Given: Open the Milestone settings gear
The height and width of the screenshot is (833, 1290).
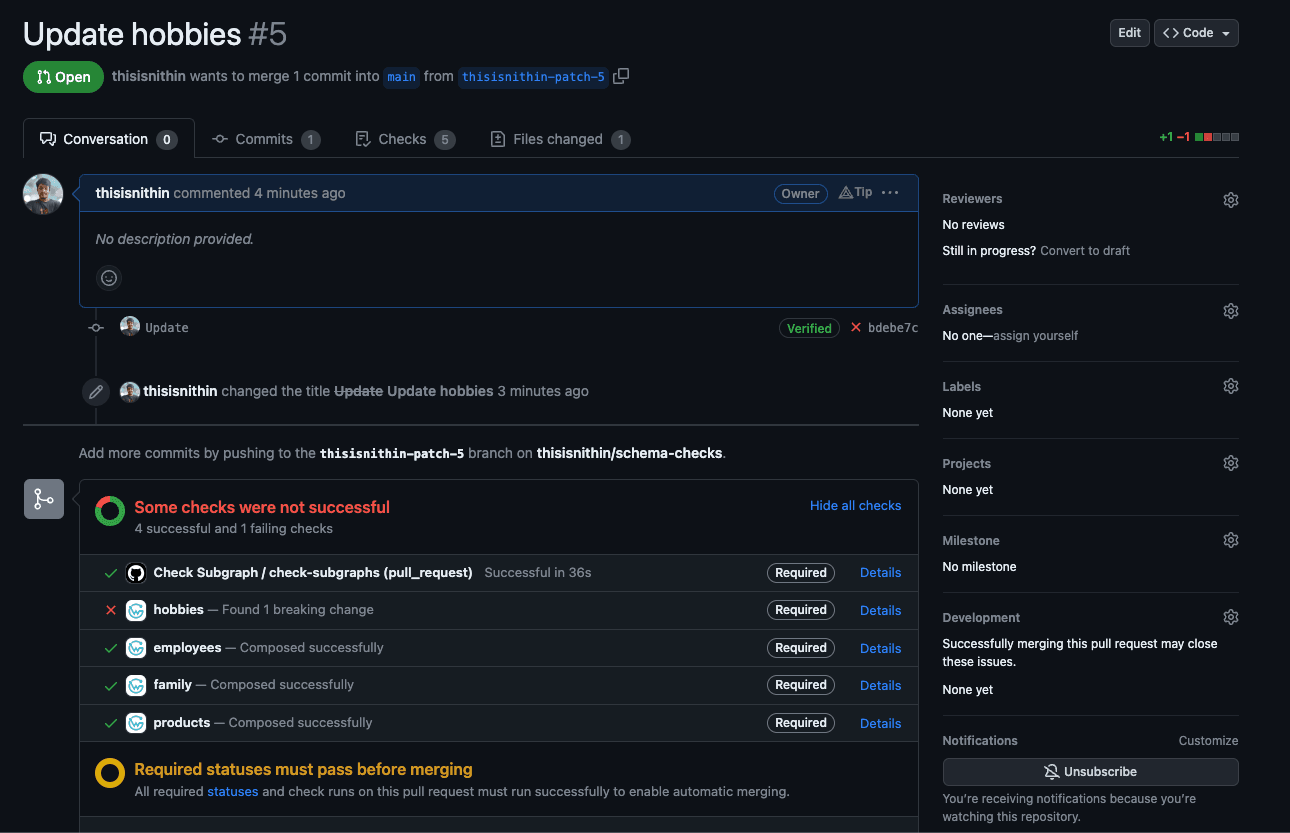Looking at the screenshot, I should (x=1231, y=539).
